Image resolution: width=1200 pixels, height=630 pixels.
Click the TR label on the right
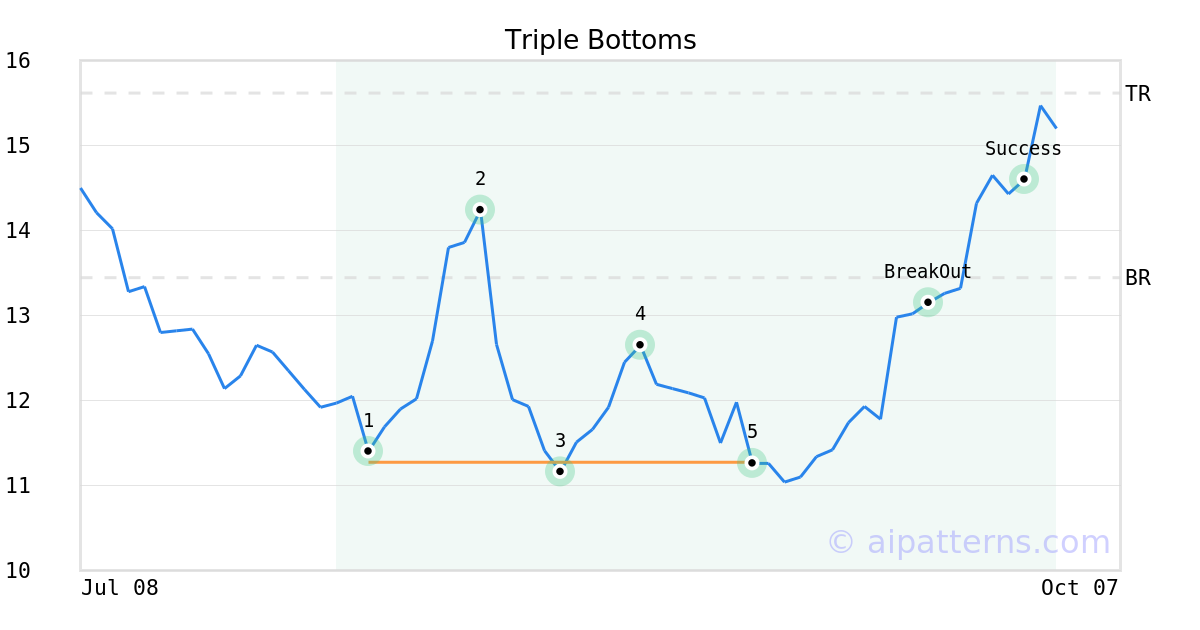tap(1138, 94)
